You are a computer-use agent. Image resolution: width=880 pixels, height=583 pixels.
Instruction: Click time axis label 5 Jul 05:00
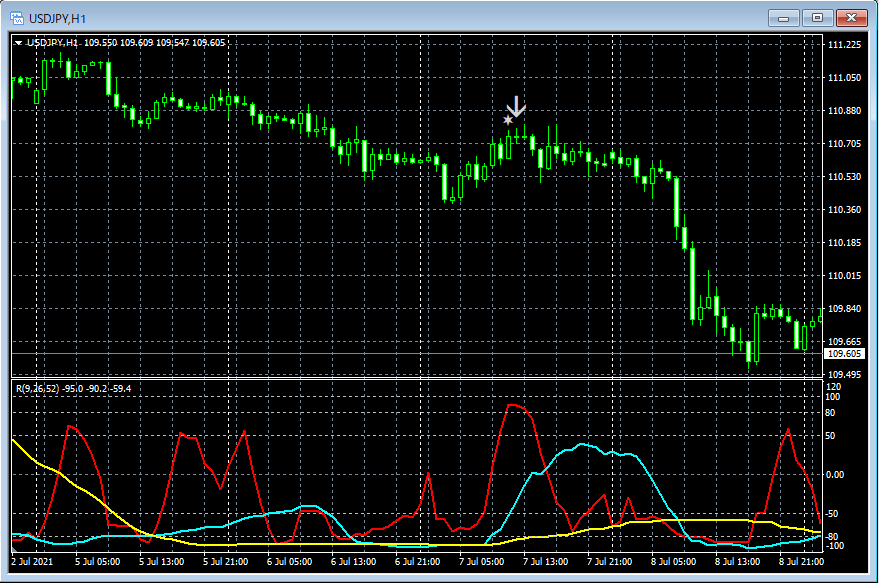tap(98, 562)
